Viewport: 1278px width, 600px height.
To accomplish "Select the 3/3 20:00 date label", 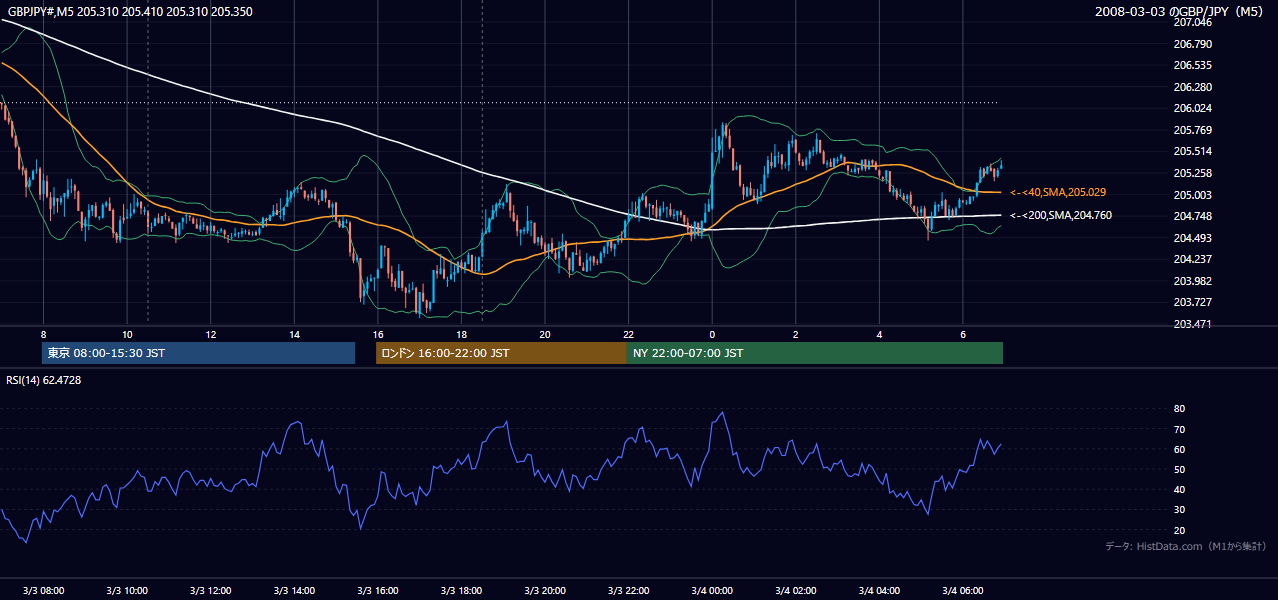I will click(x=544, y=590).
